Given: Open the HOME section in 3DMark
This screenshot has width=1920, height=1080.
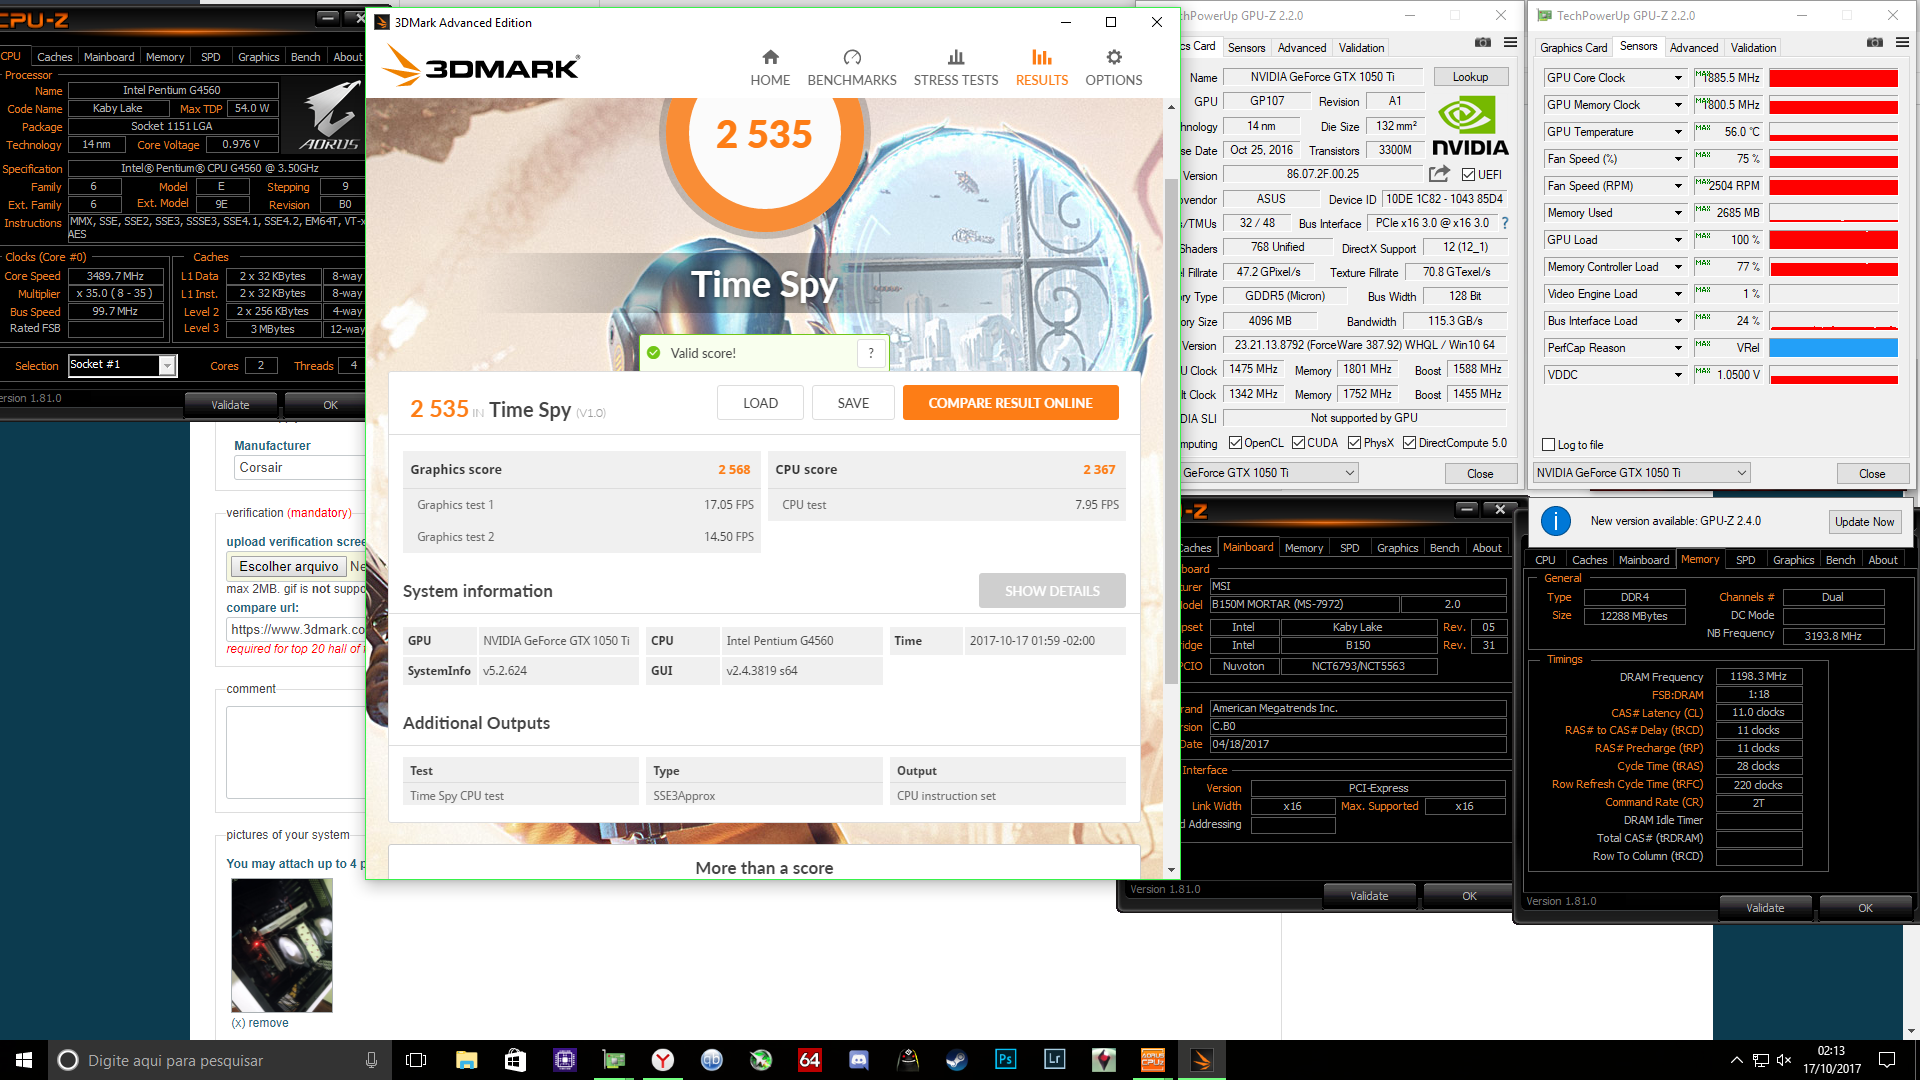Looking at the screenshot, I should [770, 68].
